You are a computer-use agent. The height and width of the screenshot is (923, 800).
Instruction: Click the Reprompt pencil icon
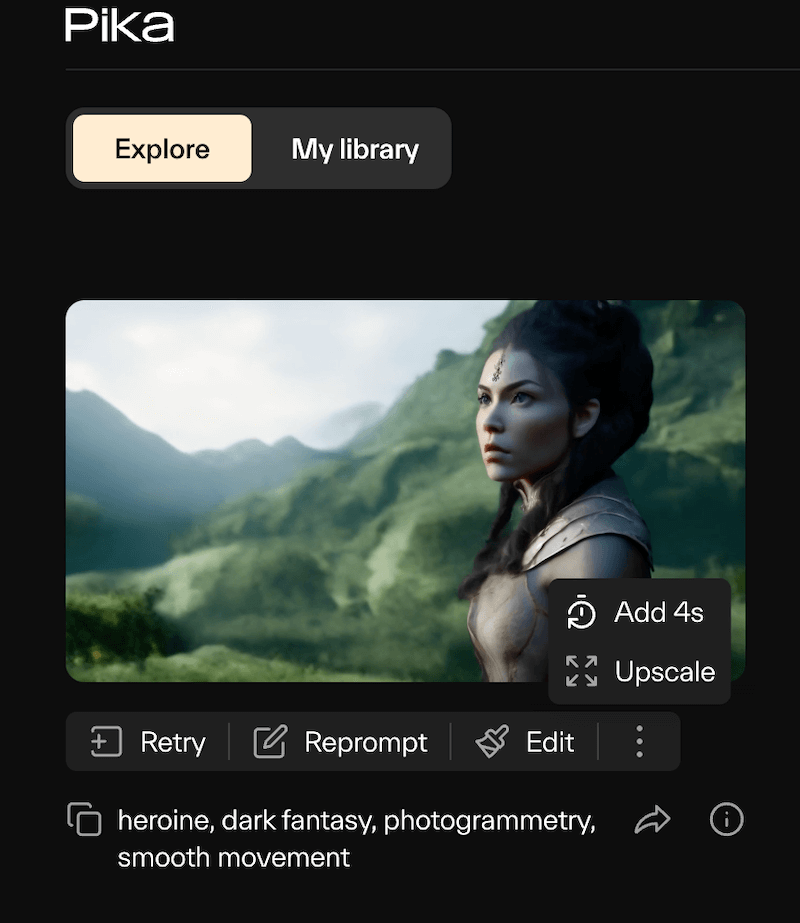tap(269, 742)
